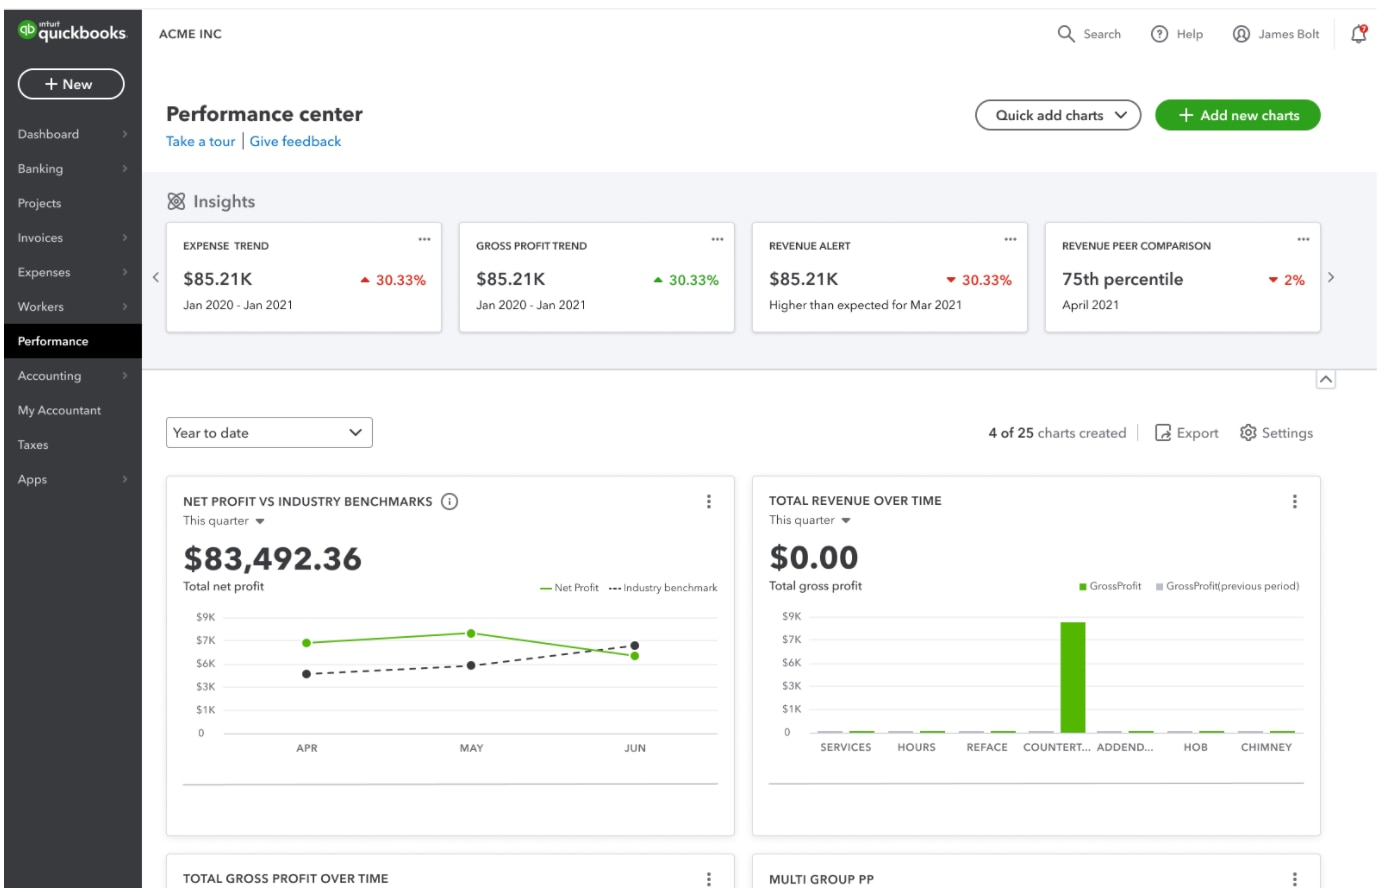Click Settings link text
Image resolution: width=1384 pixels, height=892 pixels.
(1287, 433)
